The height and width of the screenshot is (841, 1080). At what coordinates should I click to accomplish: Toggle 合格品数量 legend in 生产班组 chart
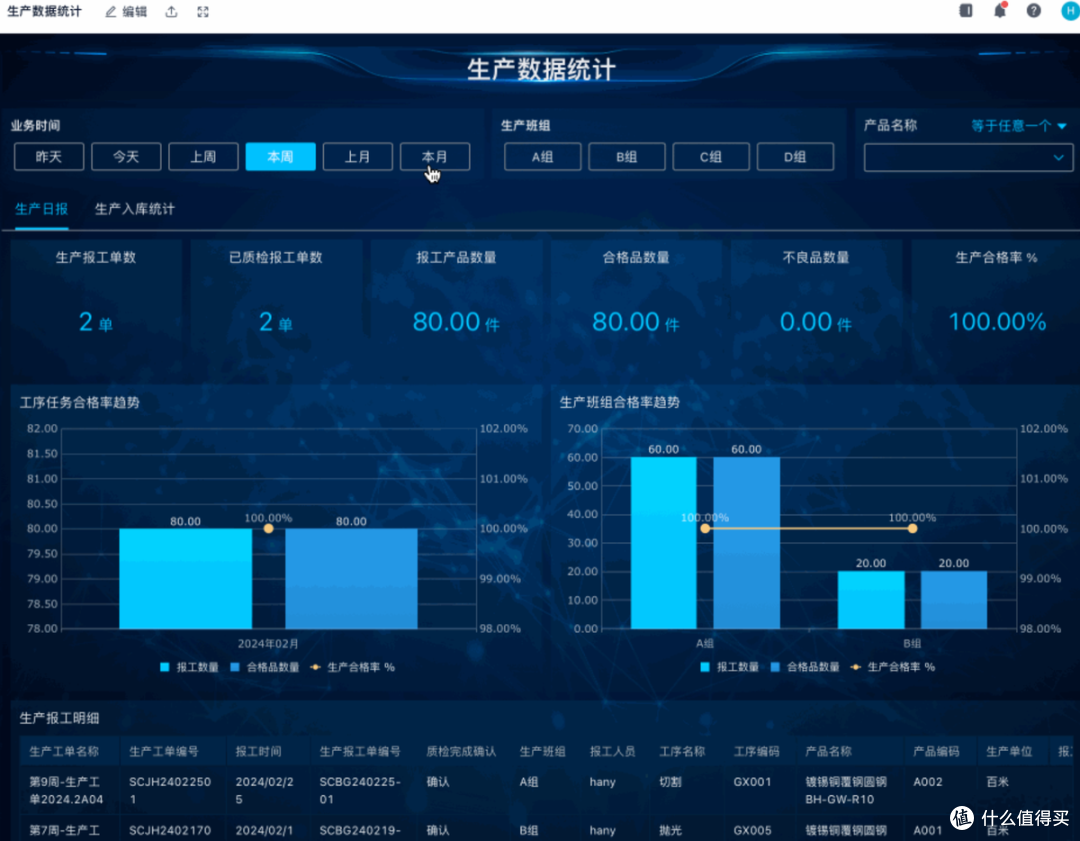tap(804, 667)
